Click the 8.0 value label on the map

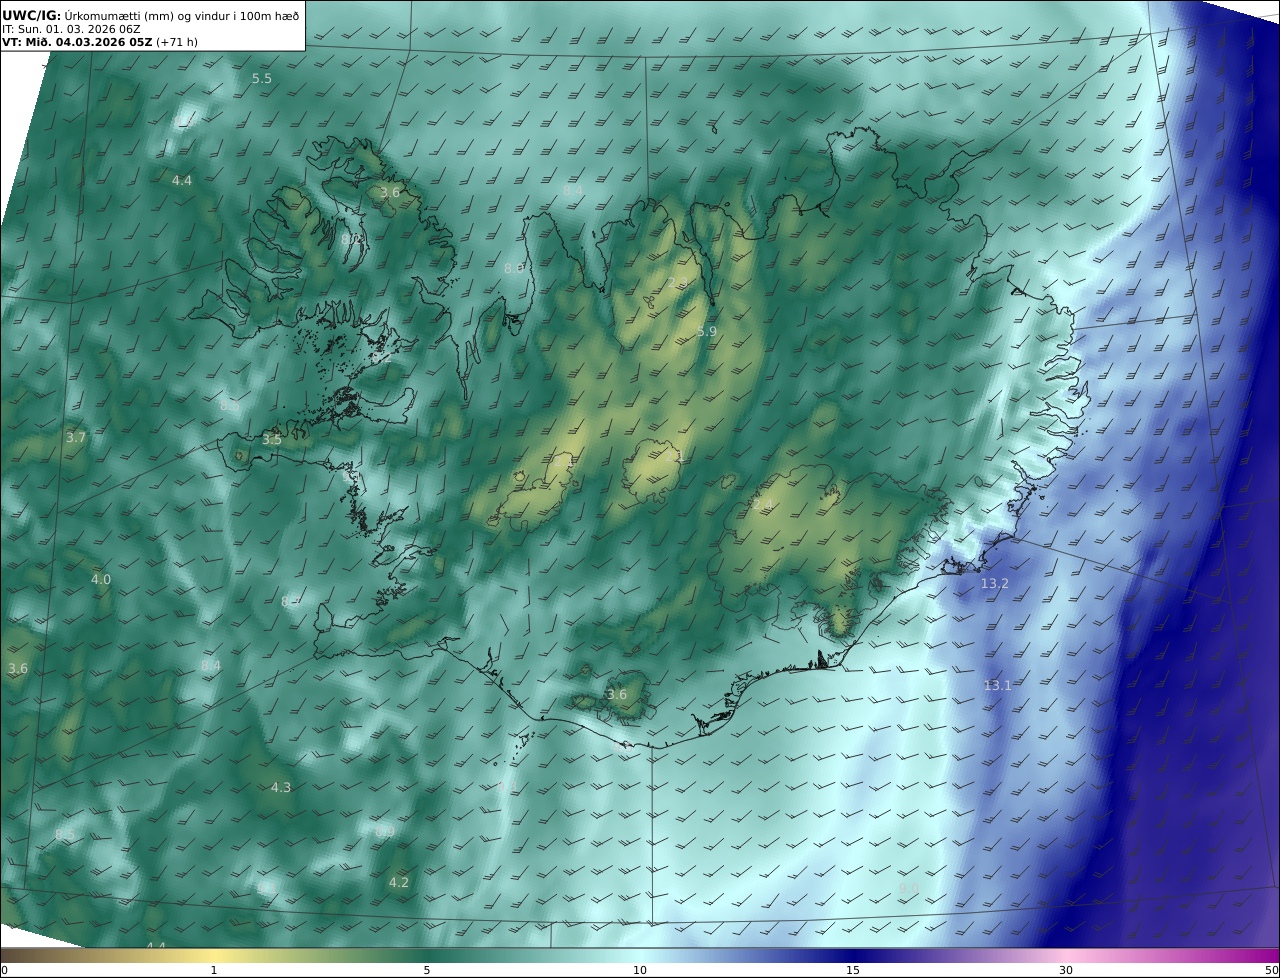(x=514, y=268)
